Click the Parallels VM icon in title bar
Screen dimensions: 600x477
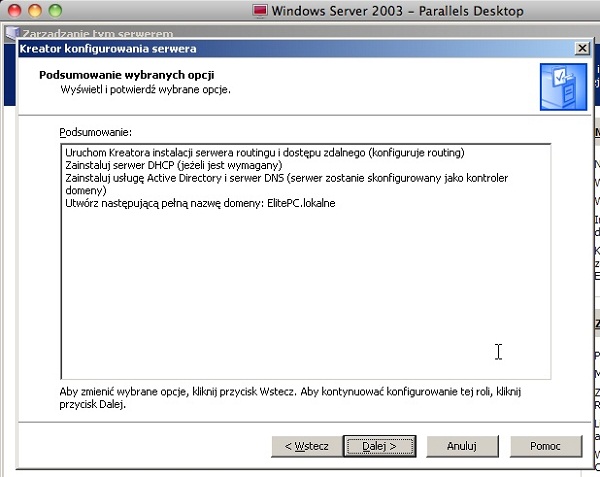[x=260, y=10]
